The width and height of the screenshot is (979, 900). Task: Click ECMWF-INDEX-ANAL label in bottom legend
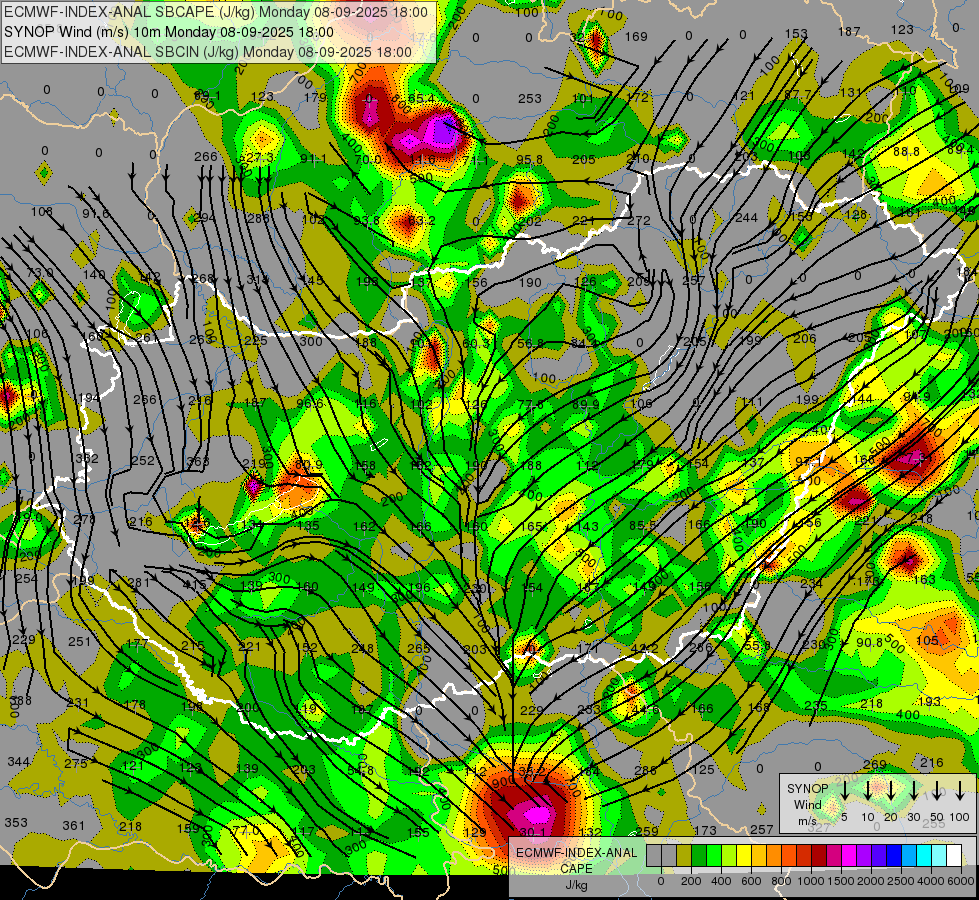pos(576,853)
